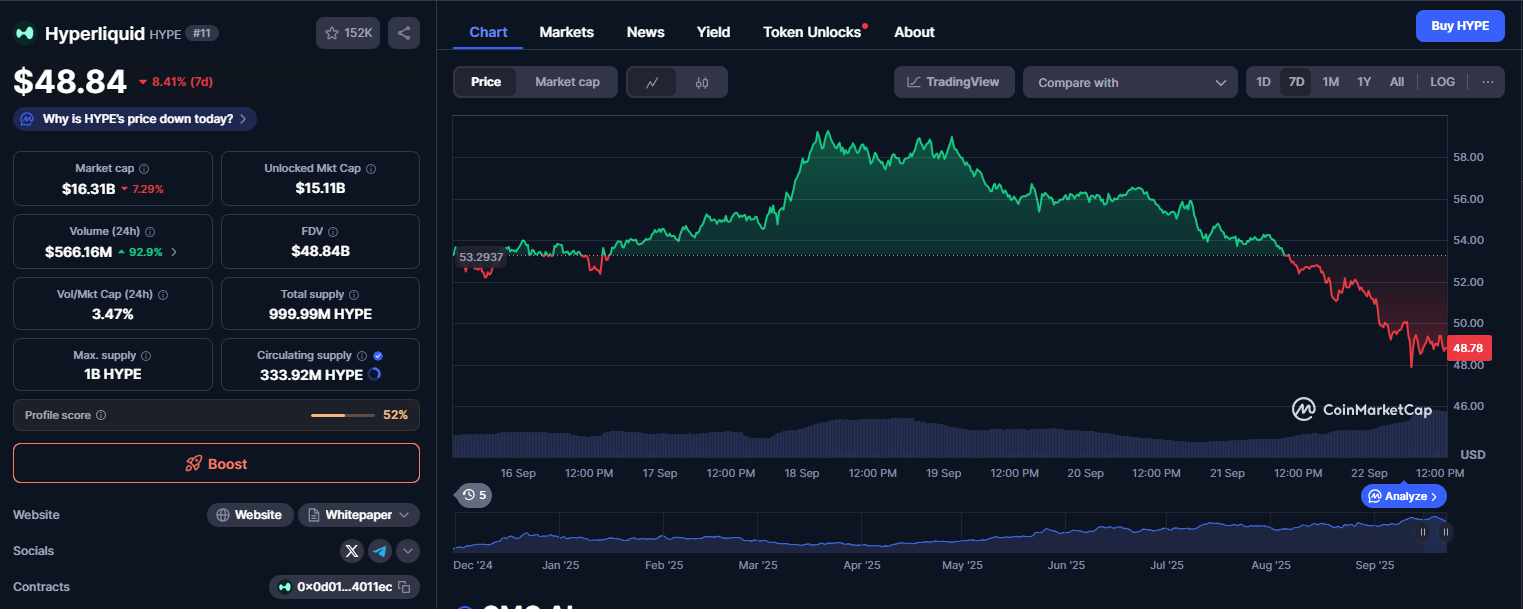Select the 1D time range

click(x=1263, y=82)
